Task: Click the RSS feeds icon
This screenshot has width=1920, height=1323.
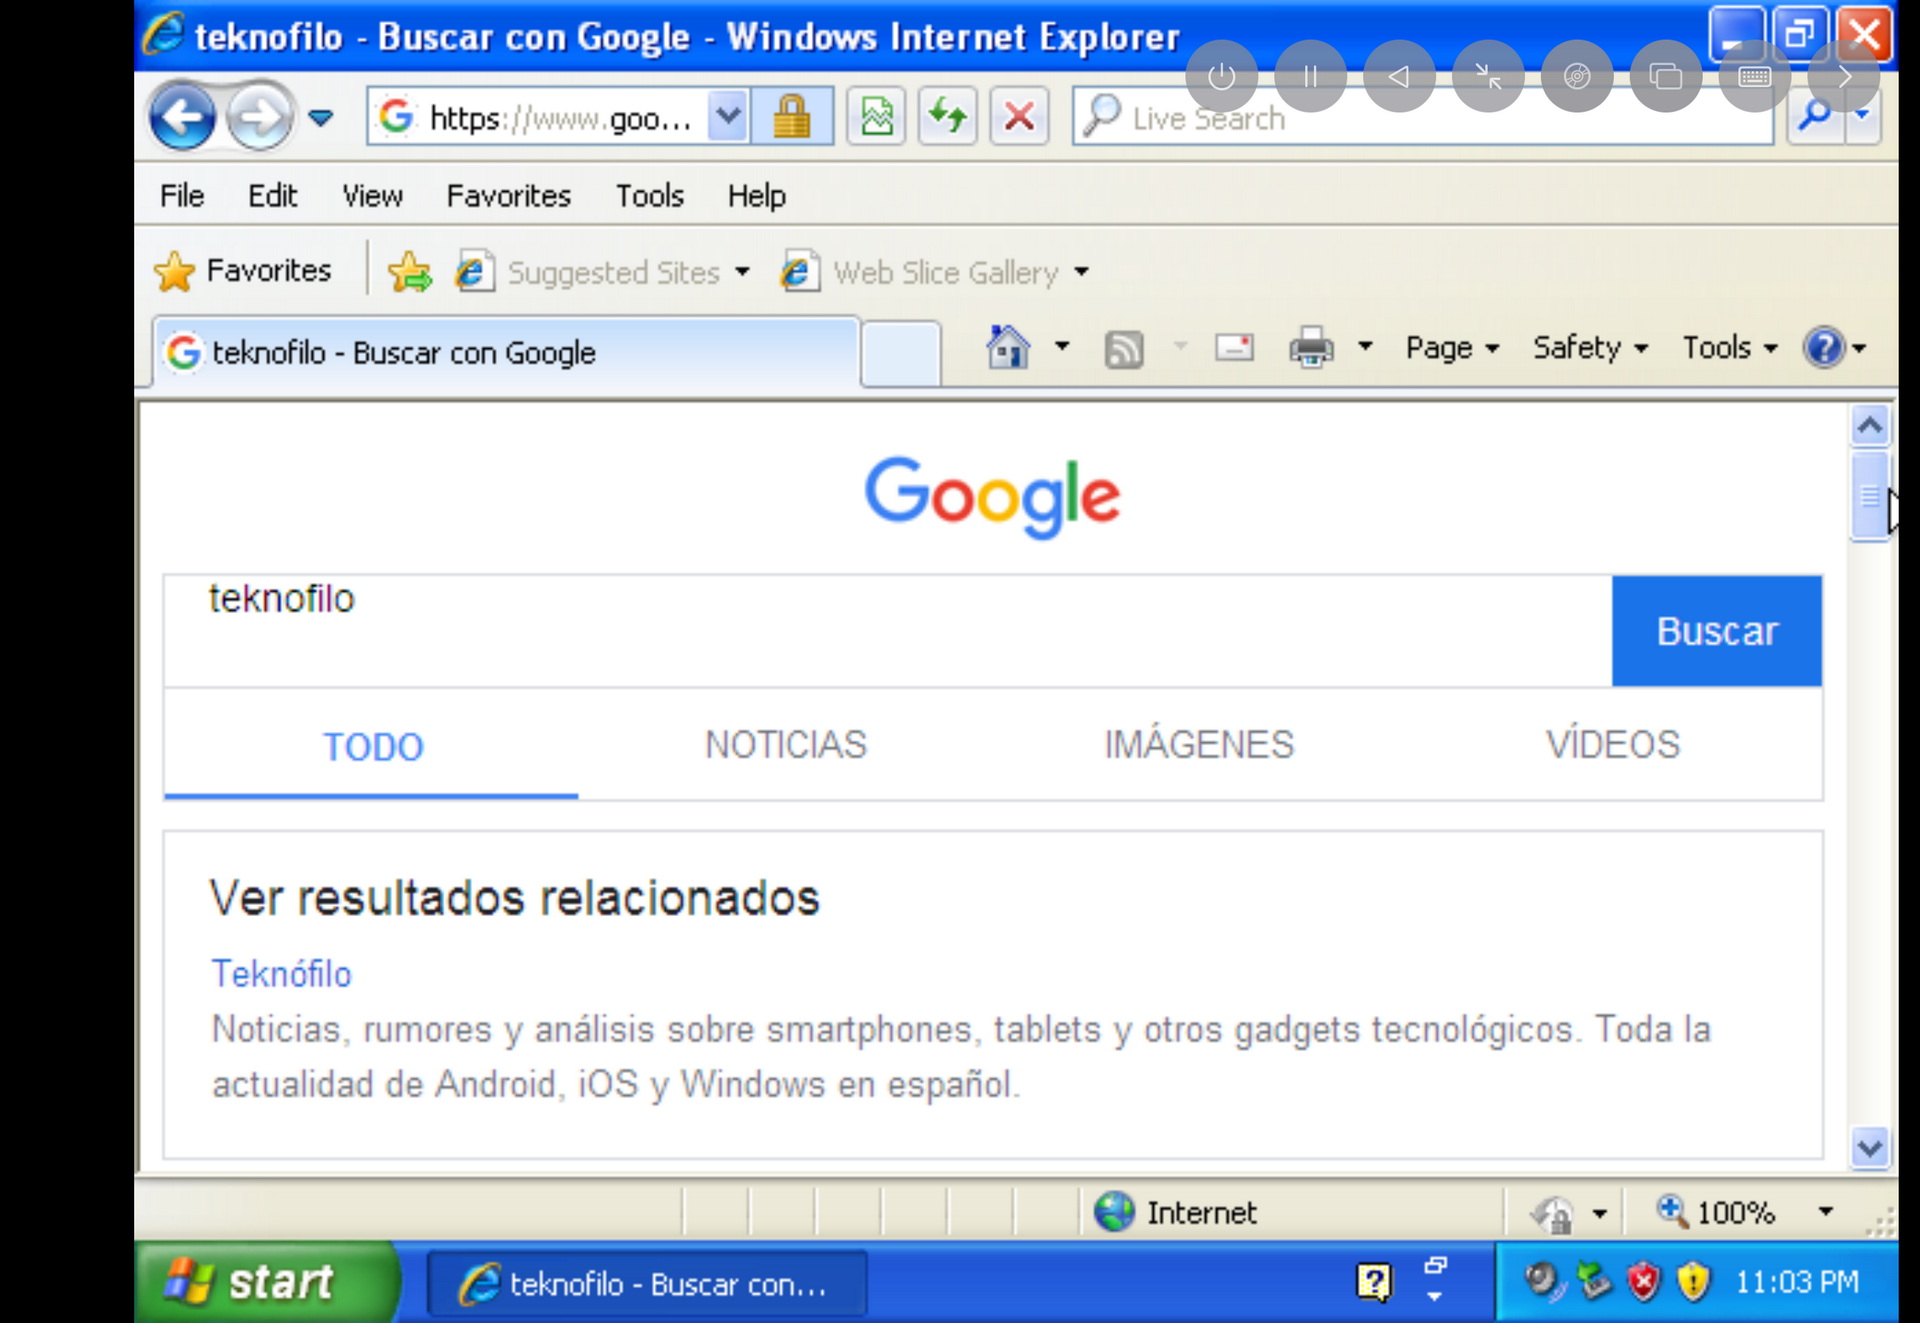Action: coord(1123,349)
